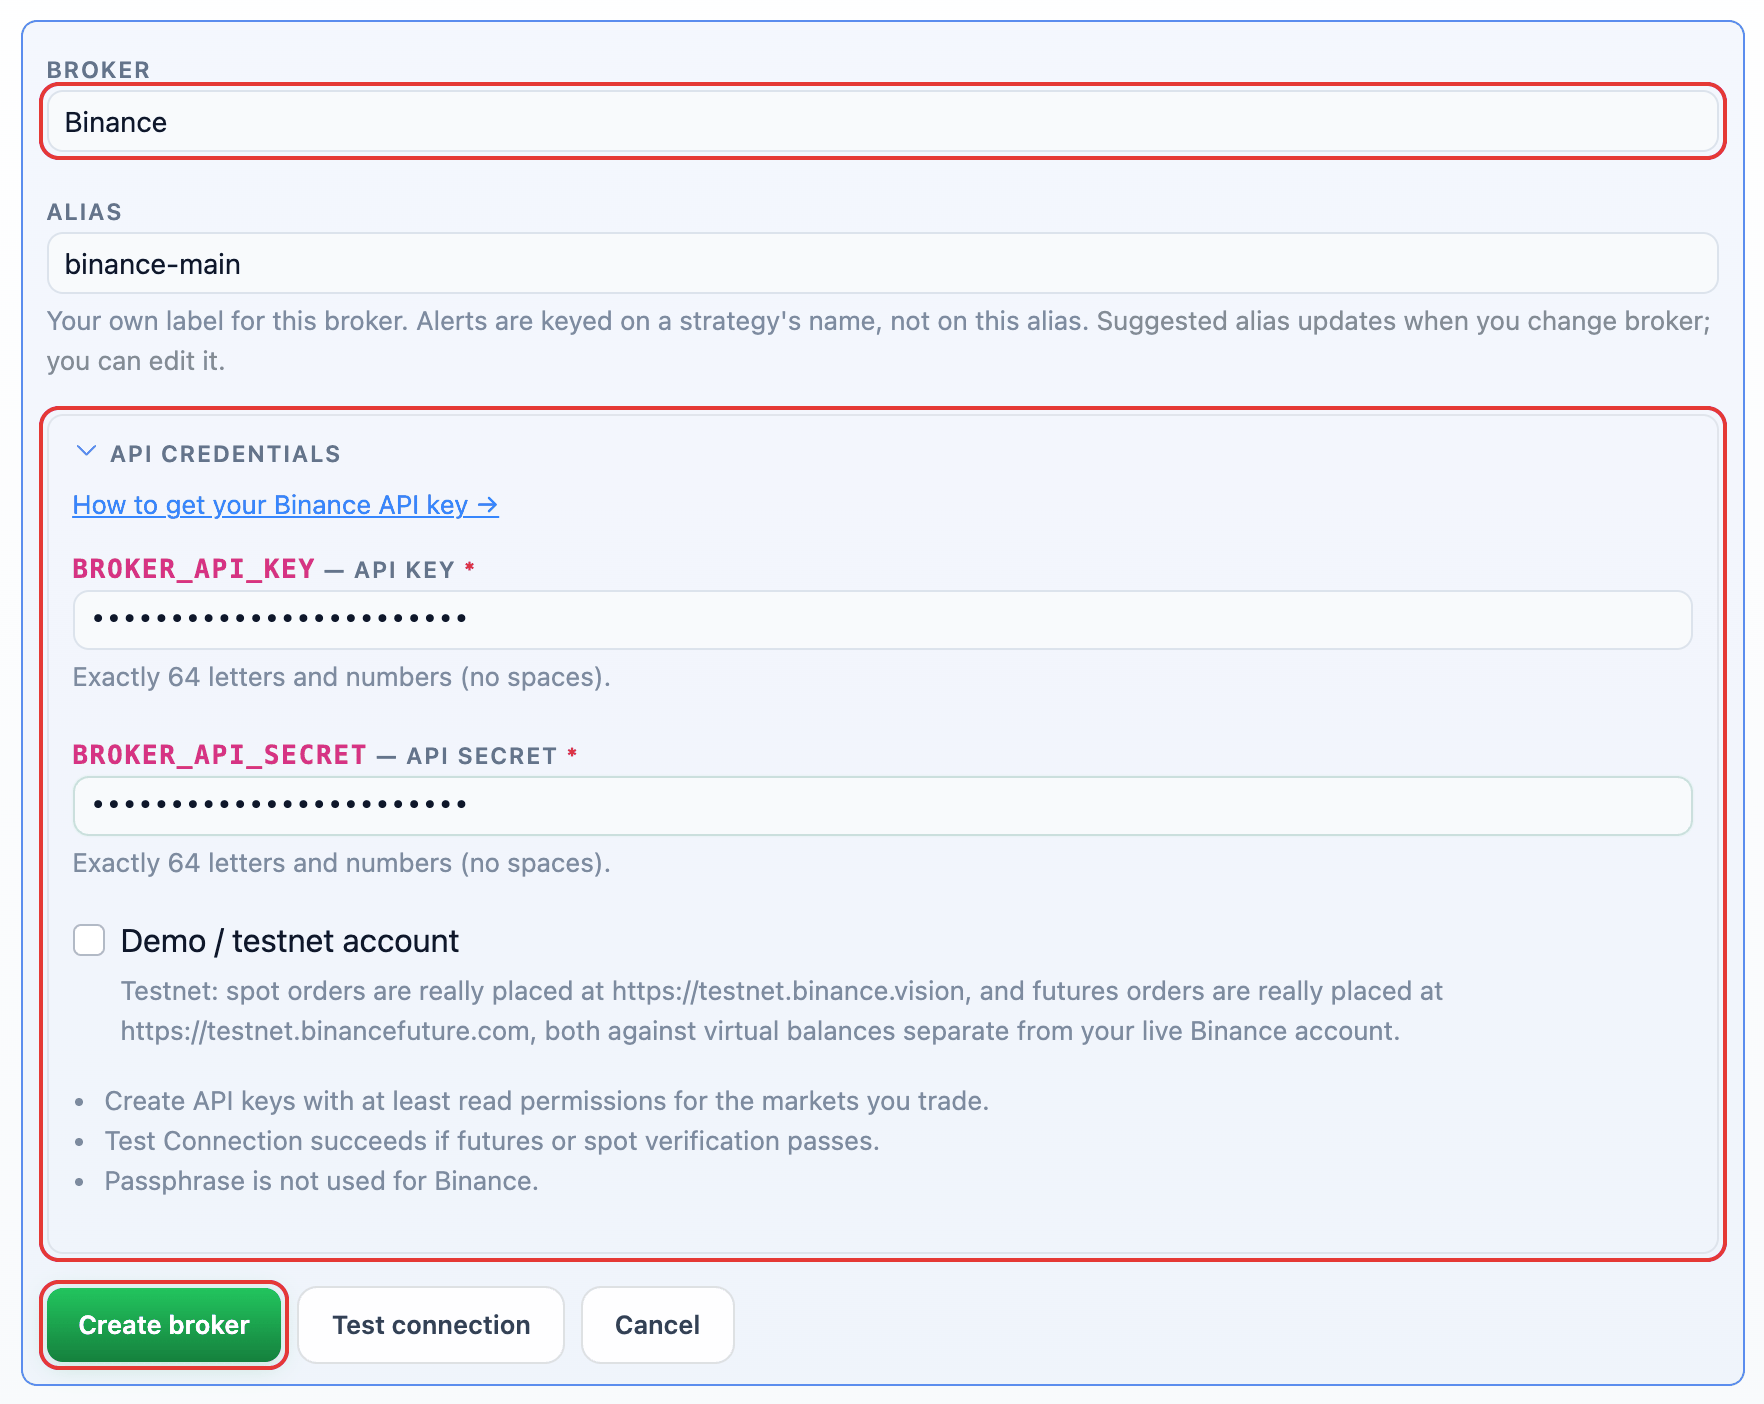The height and width of the screenshot is (1404, 1764).
Task: Click the Alias field containing binance-main
Action: (x=882, y=264)
